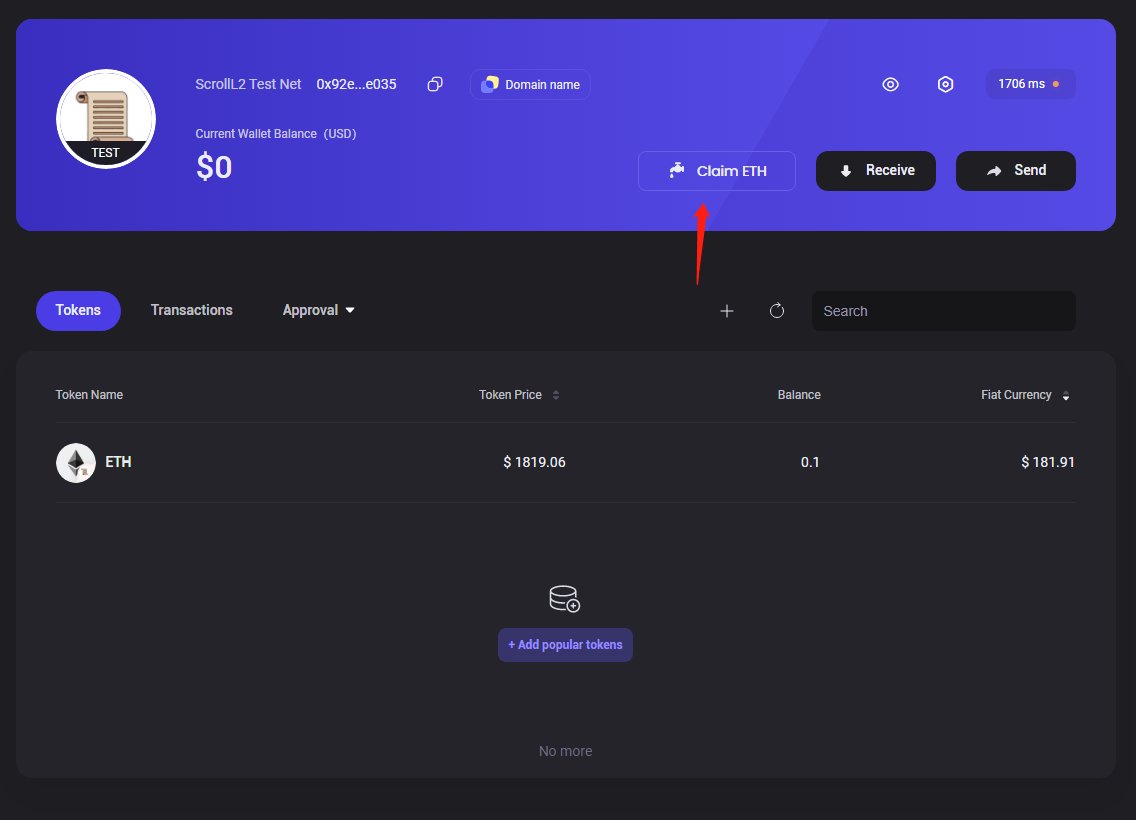
Task: Open wallet settings hexagon icon
Action: (x=945, y=84)
